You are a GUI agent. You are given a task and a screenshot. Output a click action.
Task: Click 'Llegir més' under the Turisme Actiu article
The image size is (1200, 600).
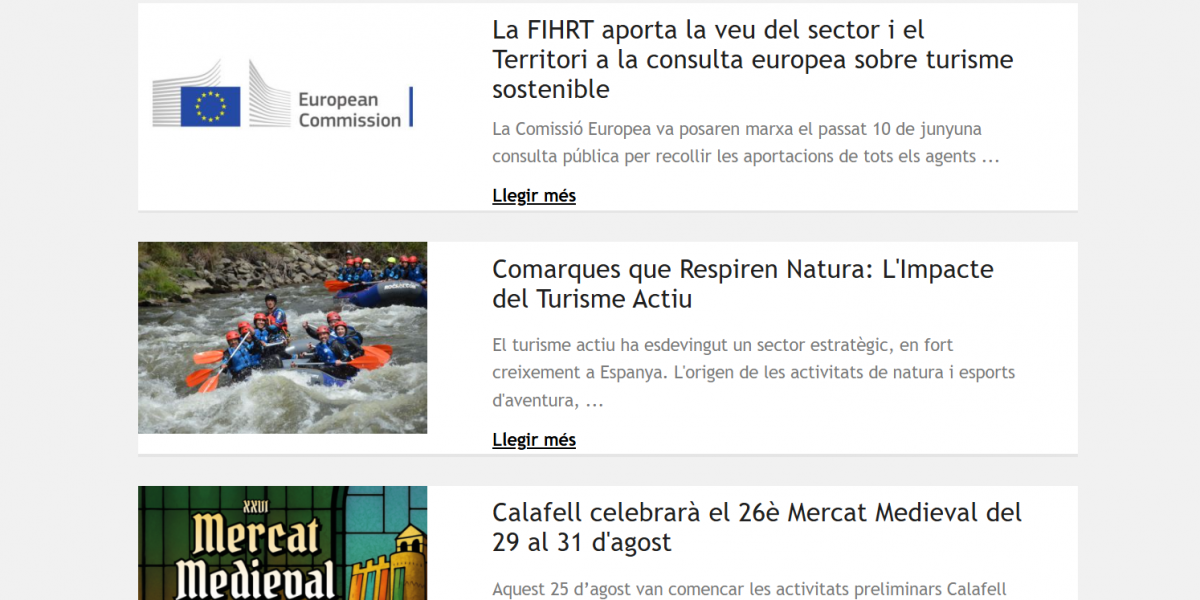click(x=534, y=440)
